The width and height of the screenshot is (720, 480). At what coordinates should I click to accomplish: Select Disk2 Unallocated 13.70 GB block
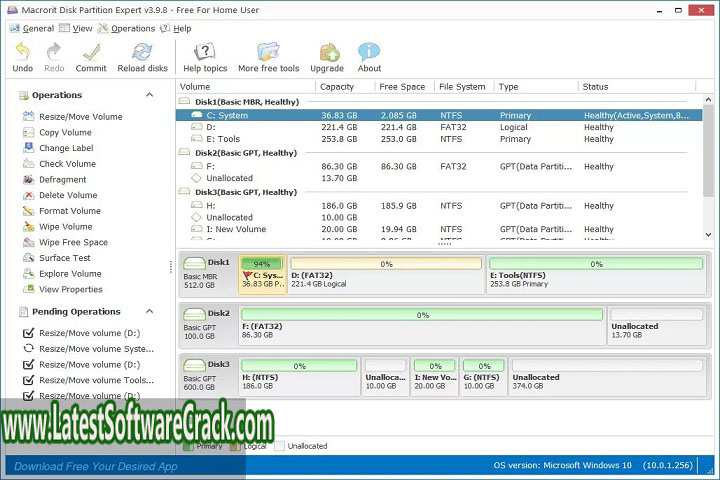click(x=657, y=325)
